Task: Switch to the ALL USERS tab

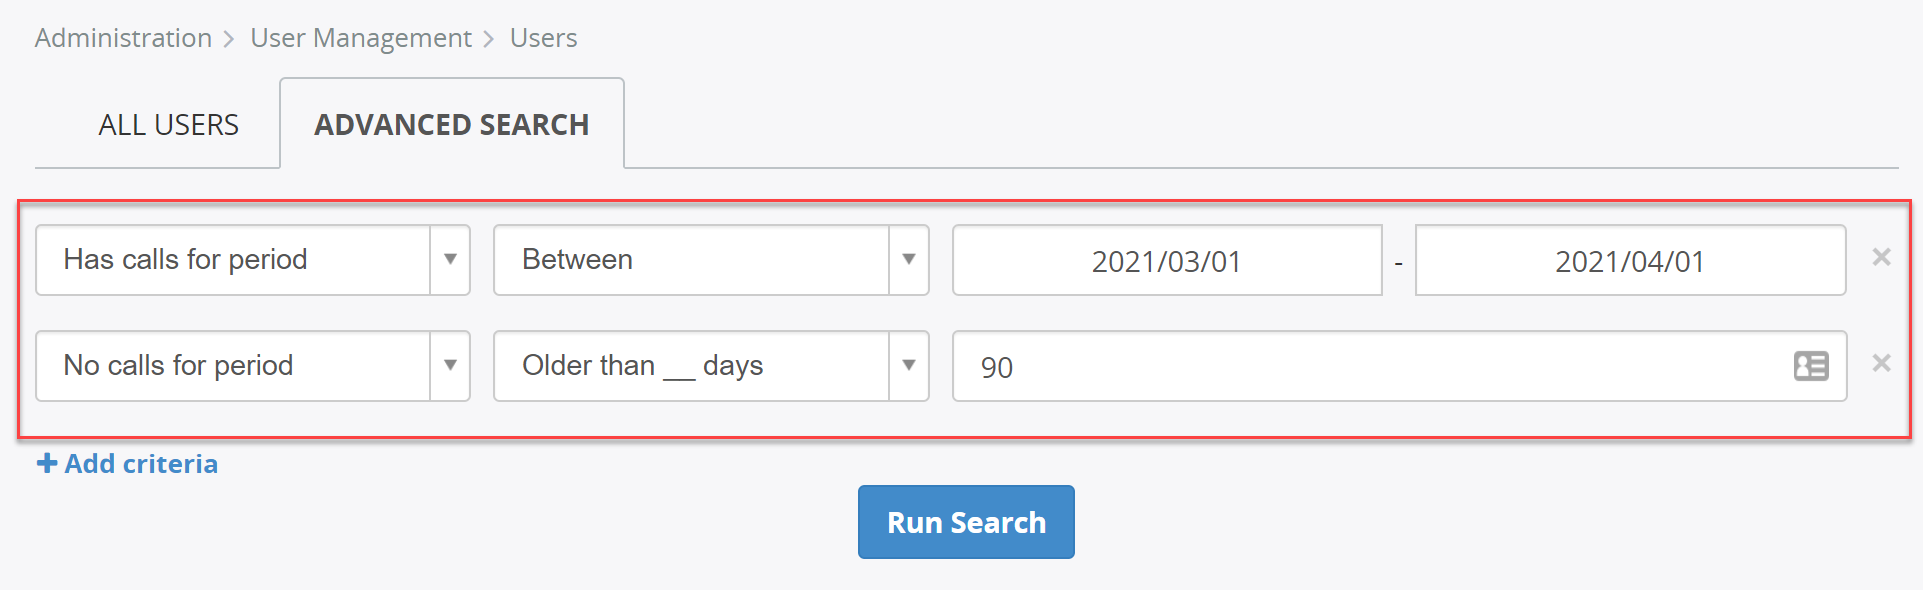Action: [168, 125]
